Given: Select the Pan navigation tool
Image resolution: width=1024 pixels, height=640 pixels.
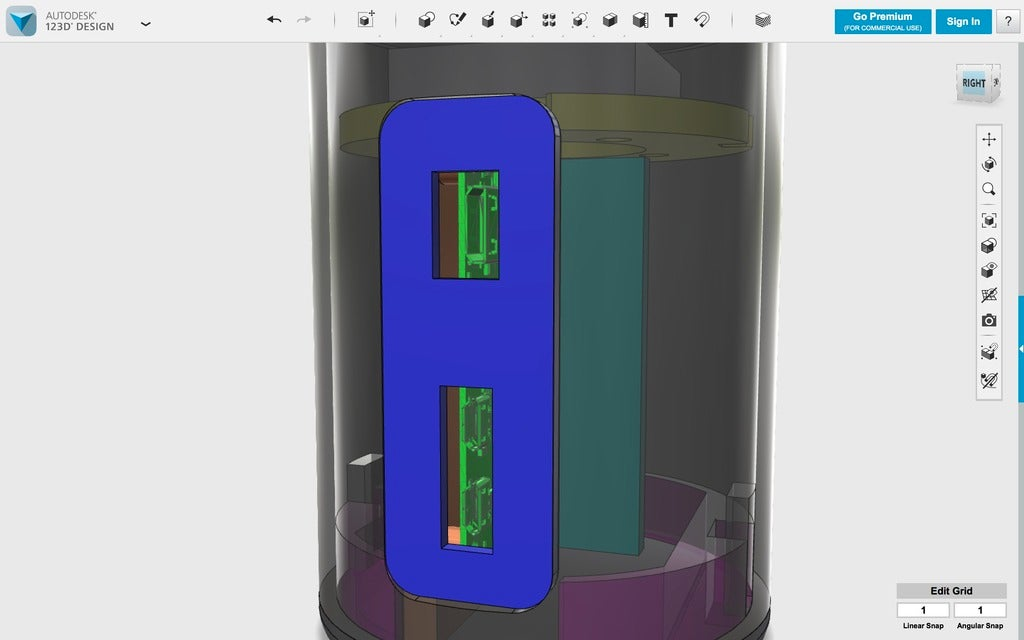Looking at the screenshot, I should tap(989, 139).
